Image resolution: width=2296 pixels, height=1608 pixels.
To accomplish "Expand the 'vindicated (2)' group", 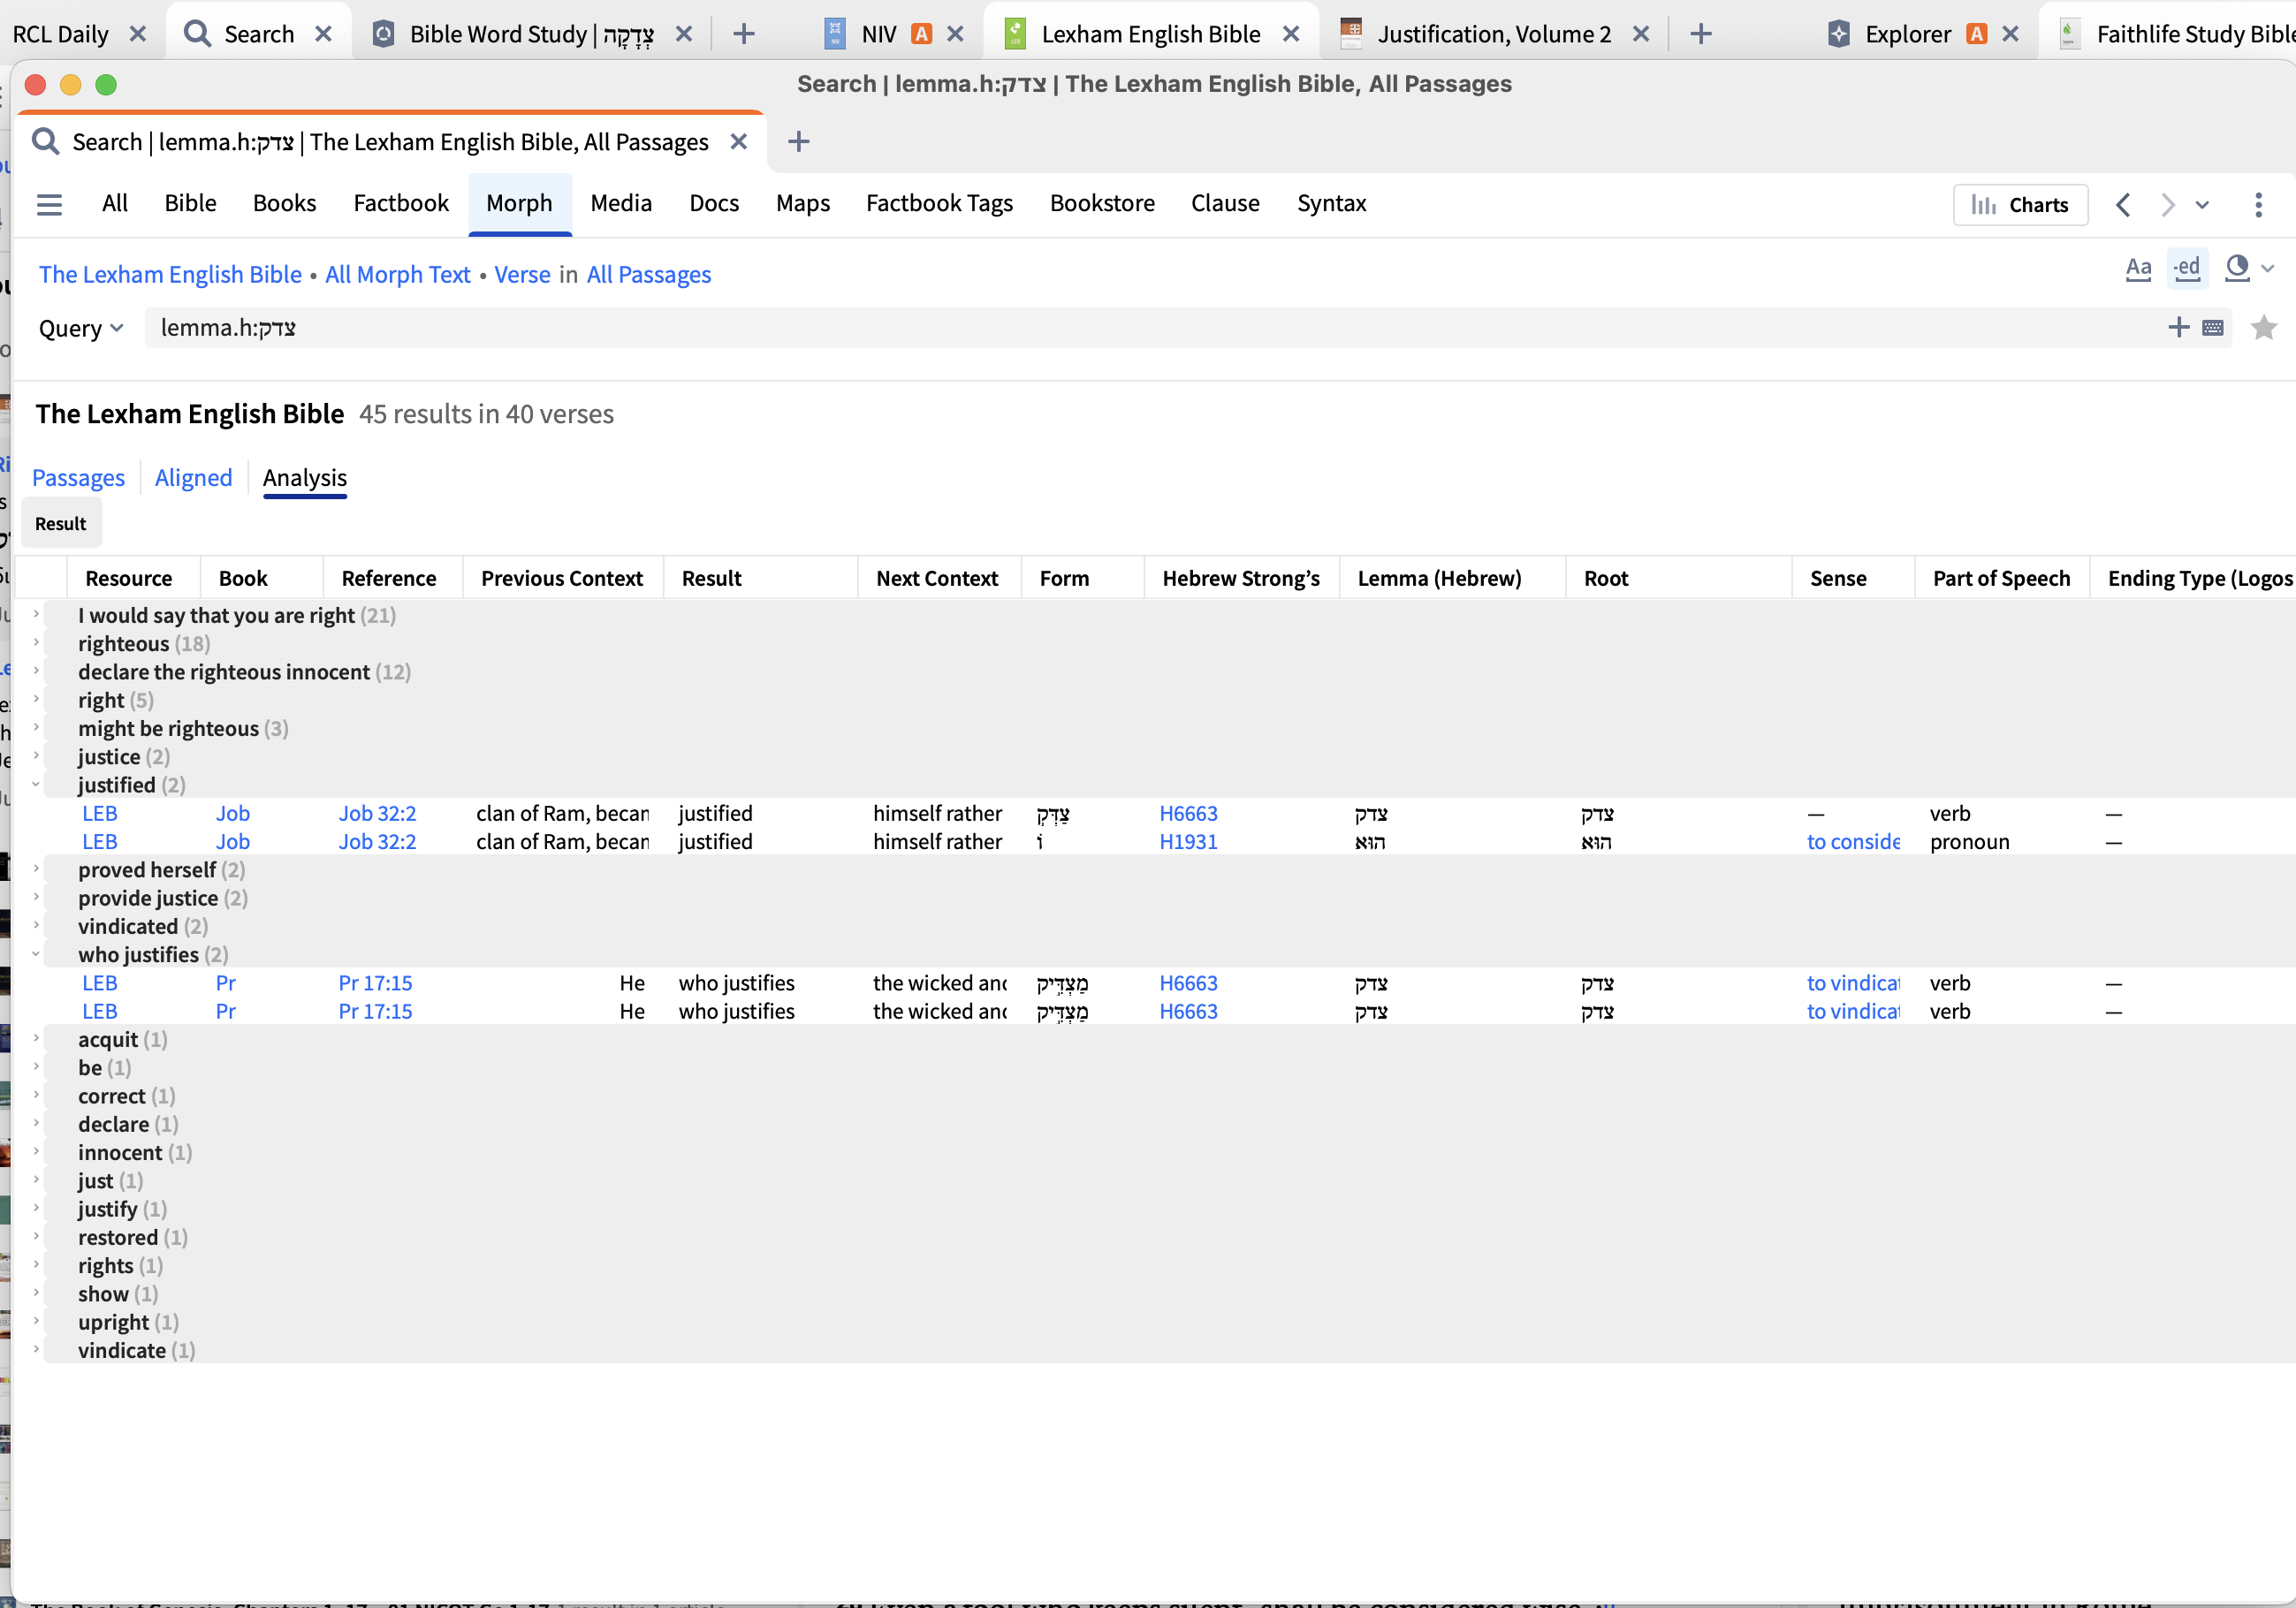I will coord(37,925).
